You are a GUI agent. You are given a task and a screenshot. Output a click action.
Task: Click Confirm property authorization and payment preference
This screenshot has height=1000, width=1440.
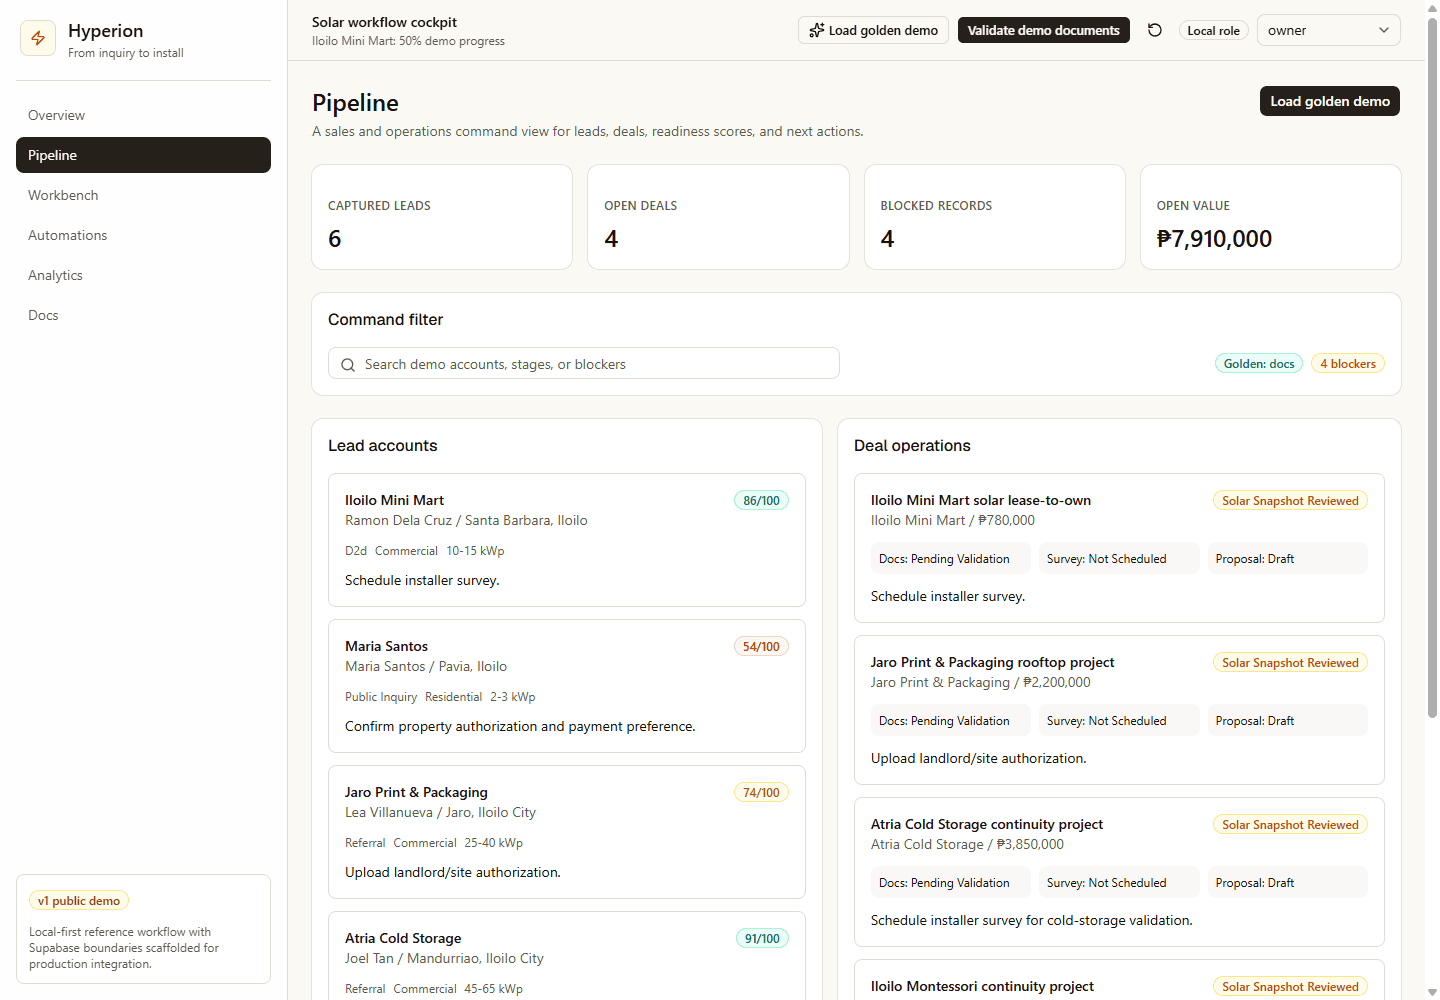tap(520, 726)
